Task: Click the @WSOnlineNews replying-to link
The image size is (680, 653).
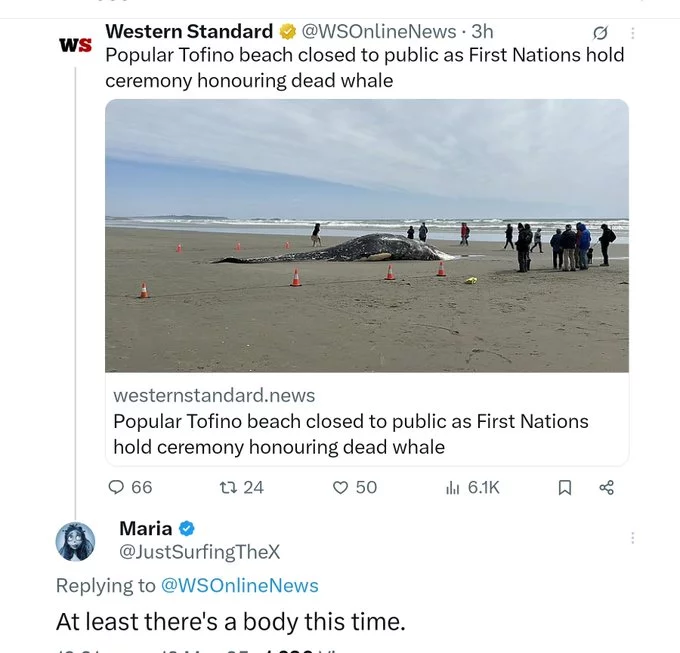Action: tap(239, 585)
